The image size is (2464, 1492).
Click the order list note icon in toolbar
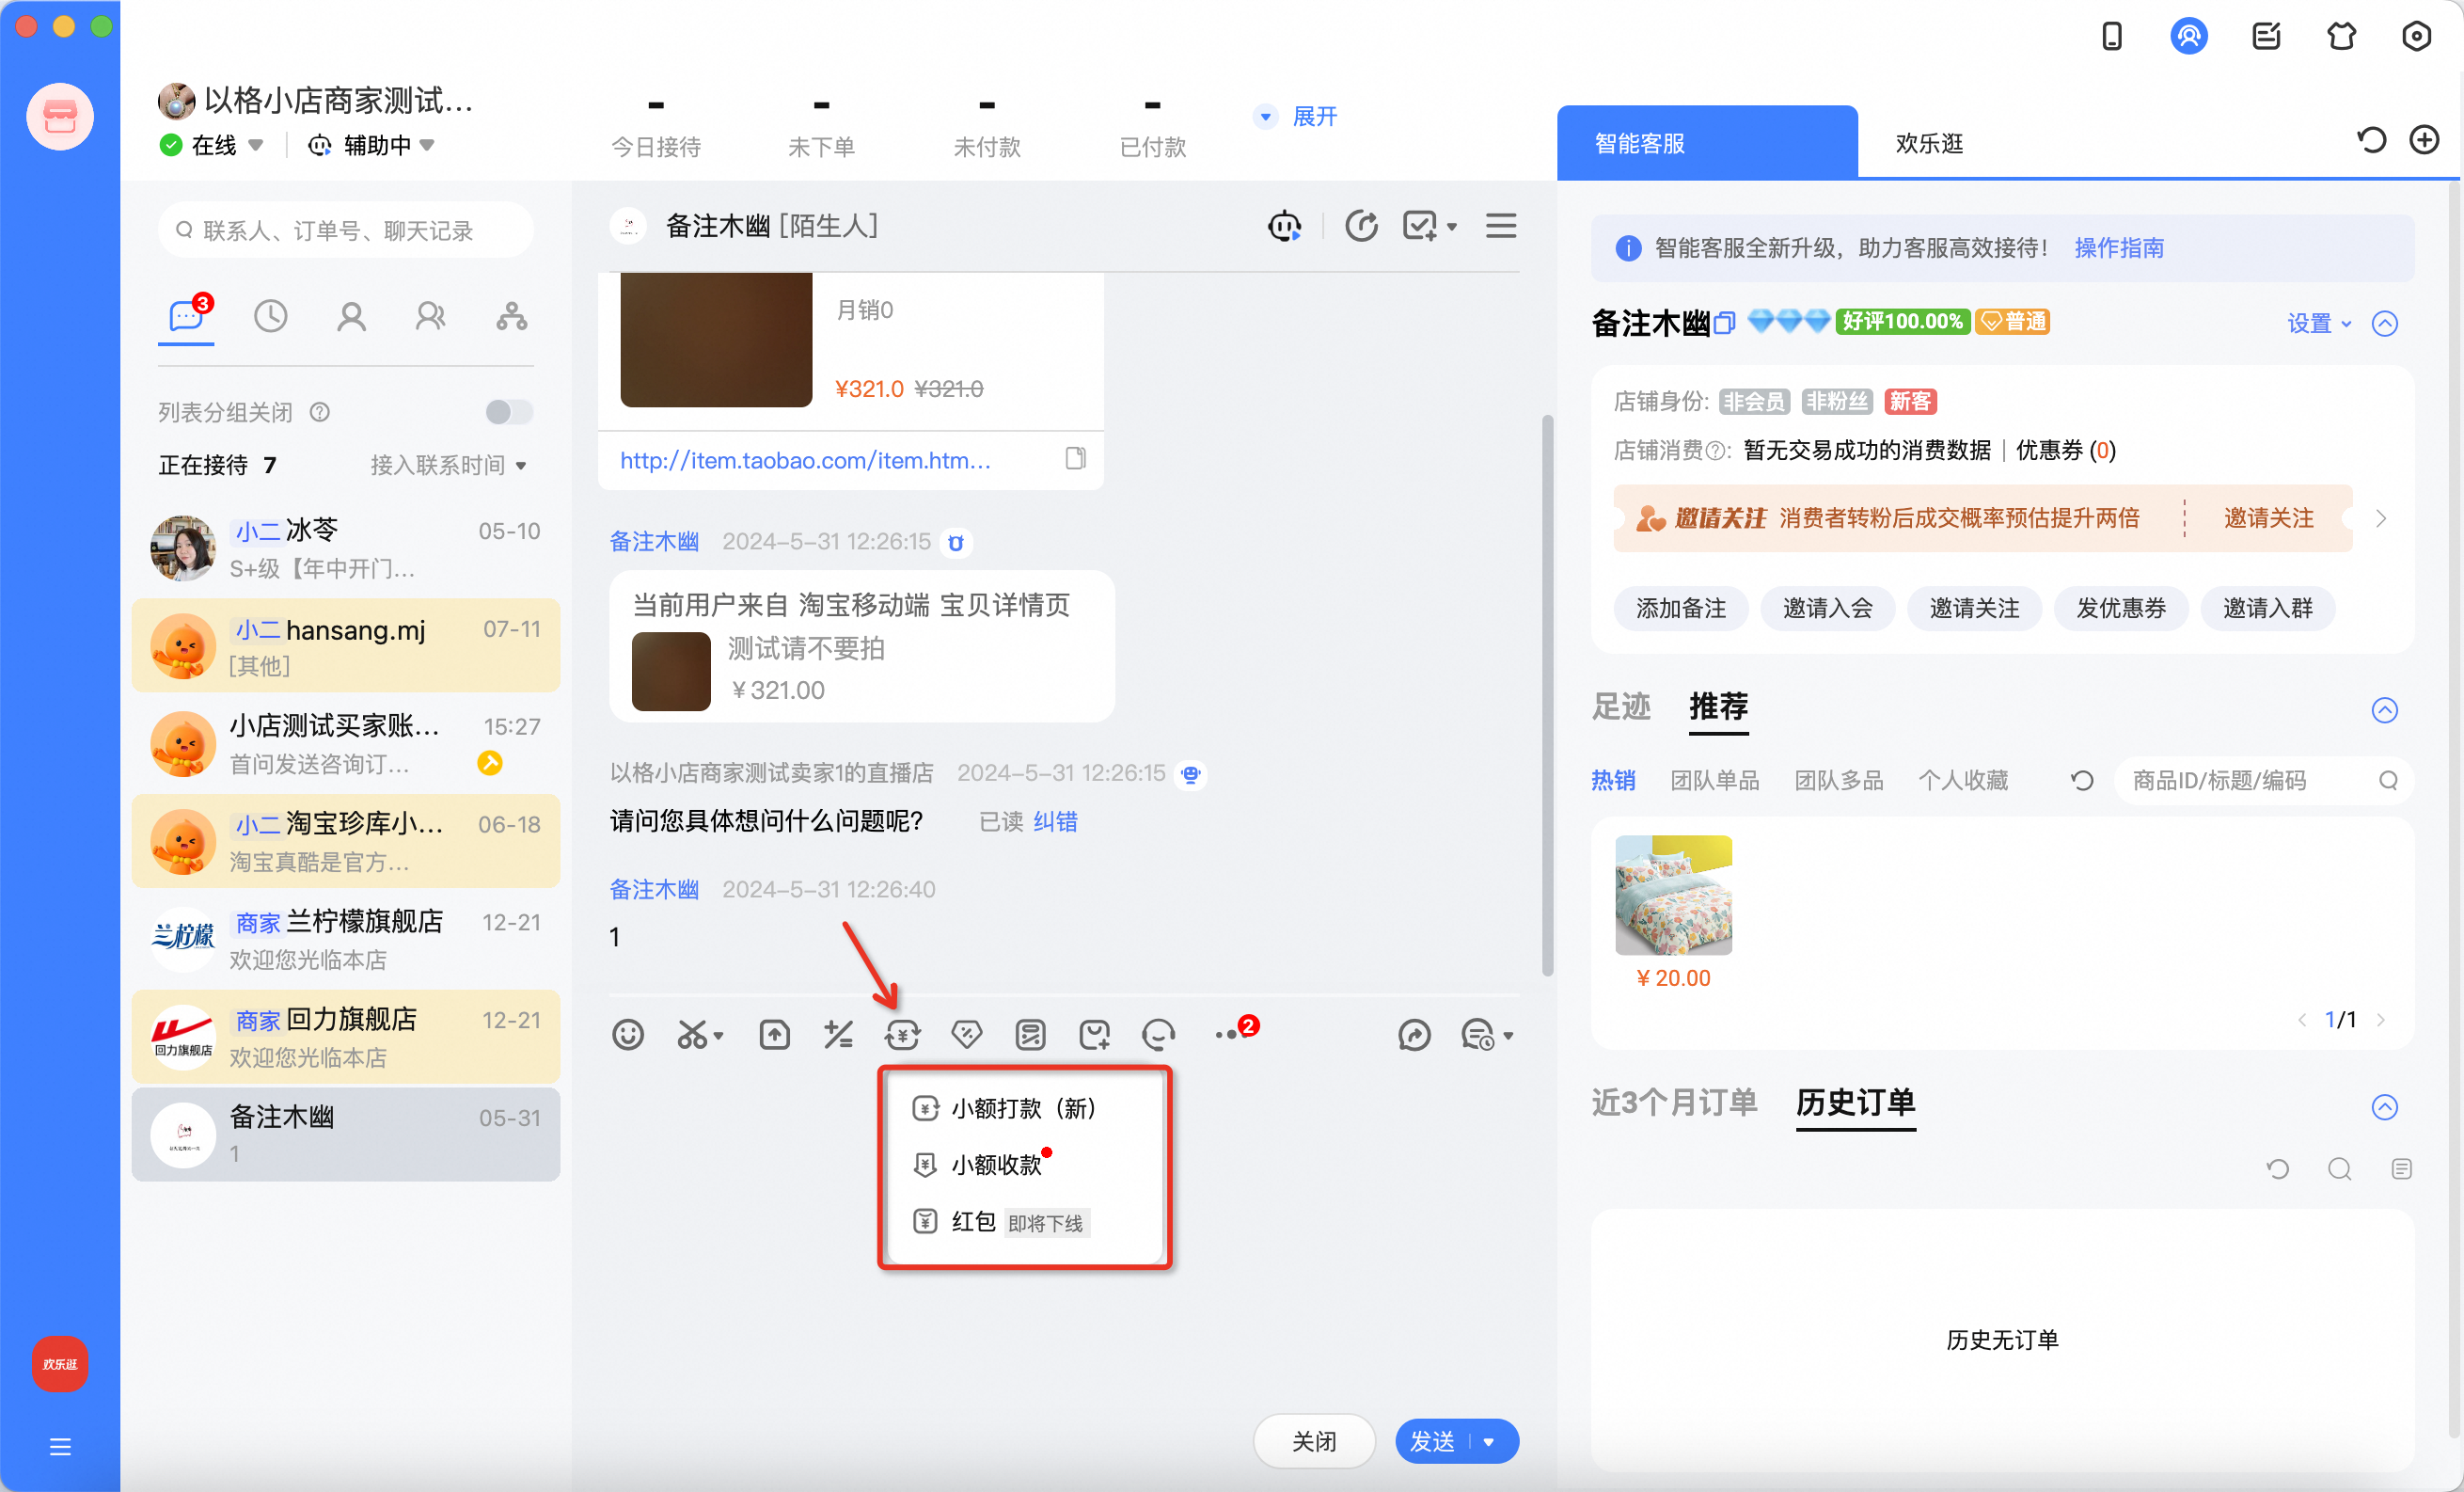1030,1034
